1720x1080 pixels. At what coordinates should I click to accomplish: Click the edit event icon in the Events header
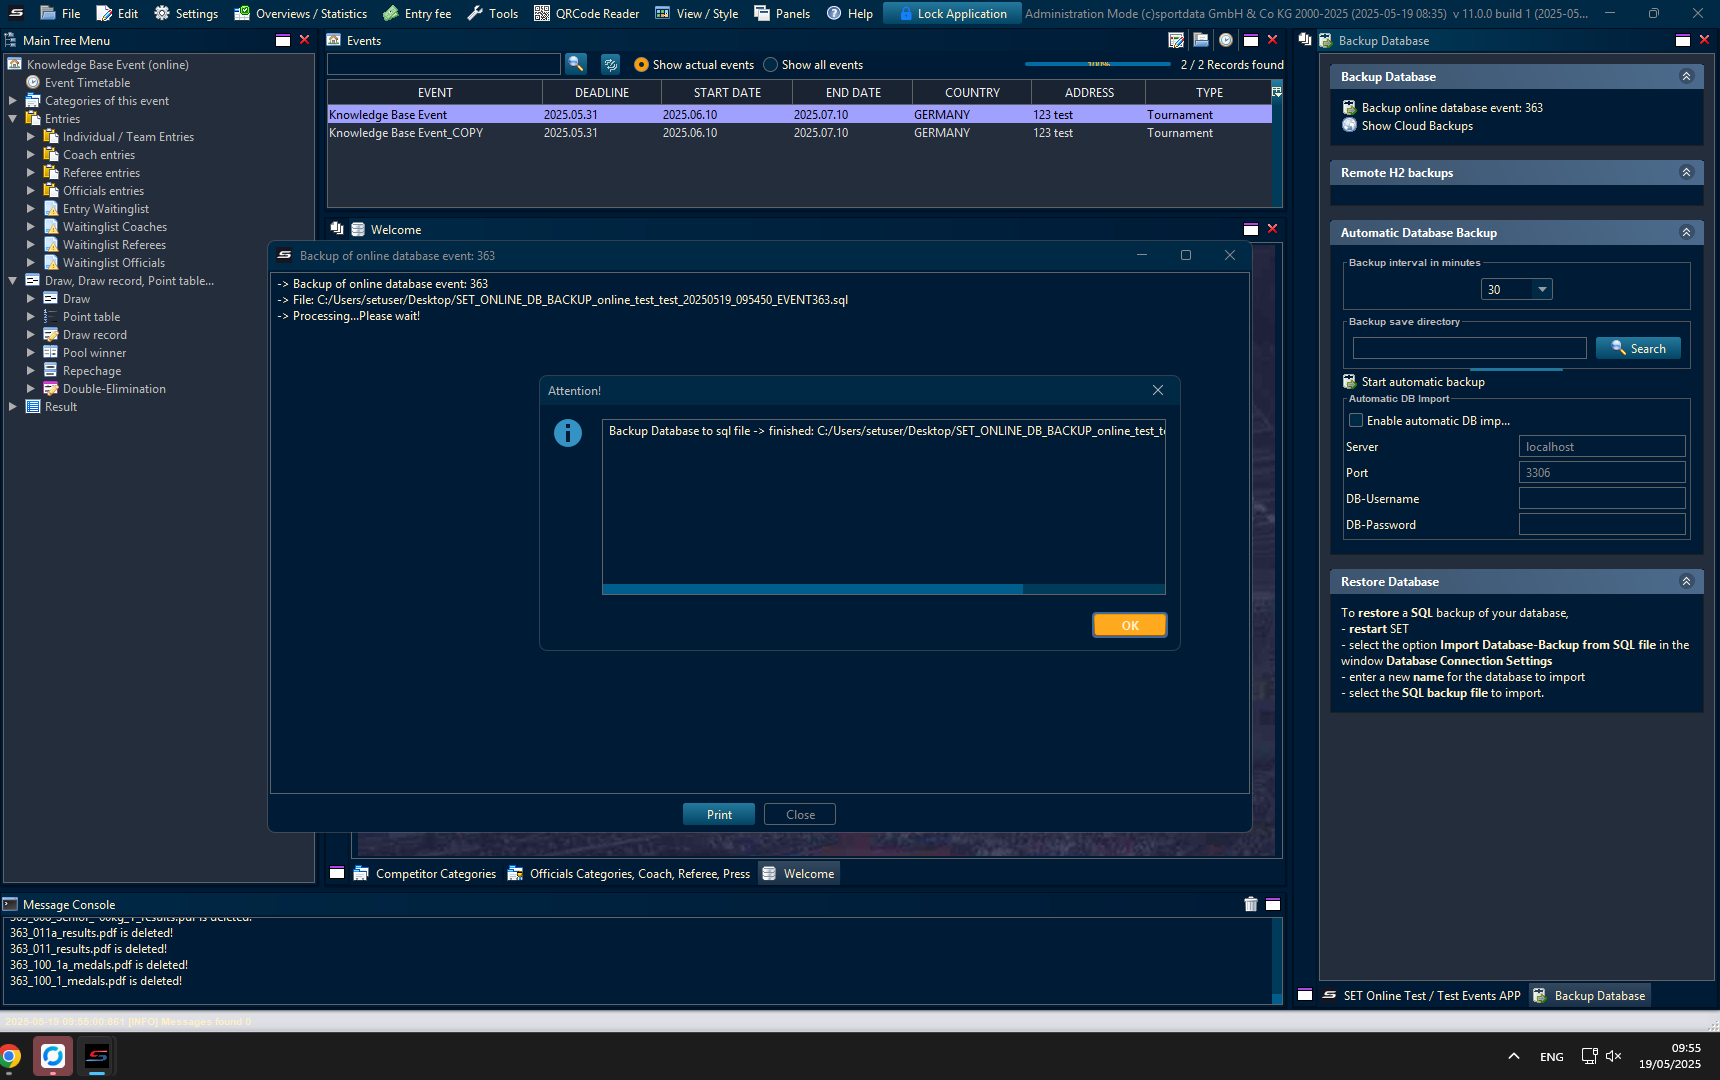[x=1176, y=40]
